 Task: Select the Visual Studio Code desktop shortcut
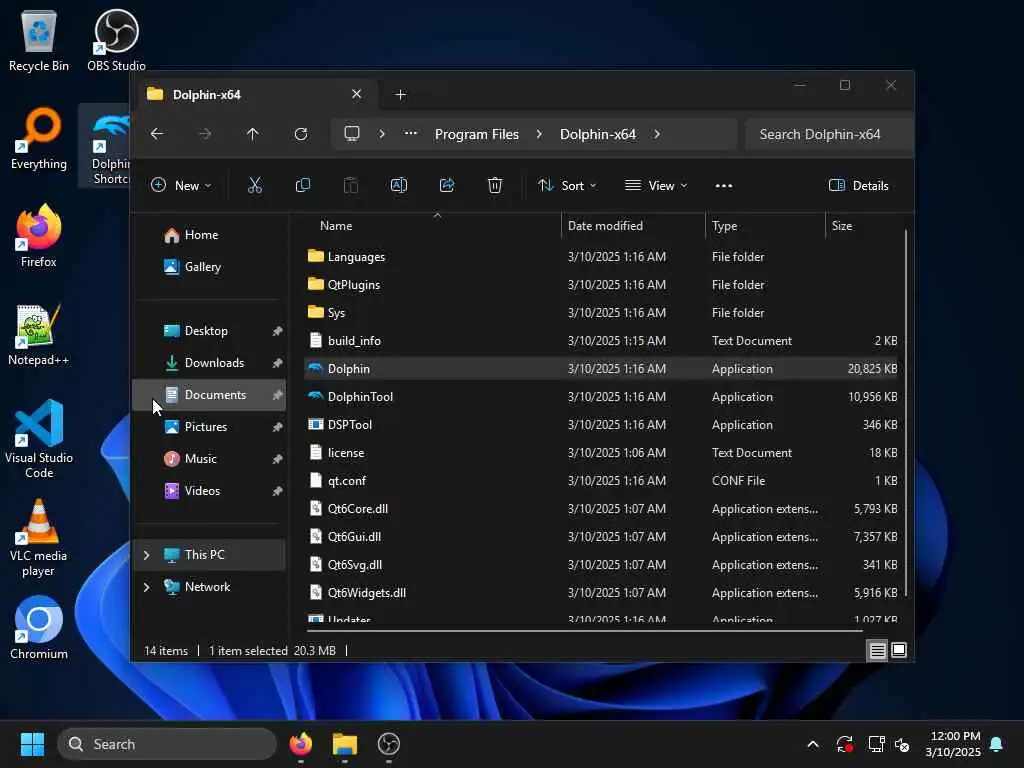(39, 439)
